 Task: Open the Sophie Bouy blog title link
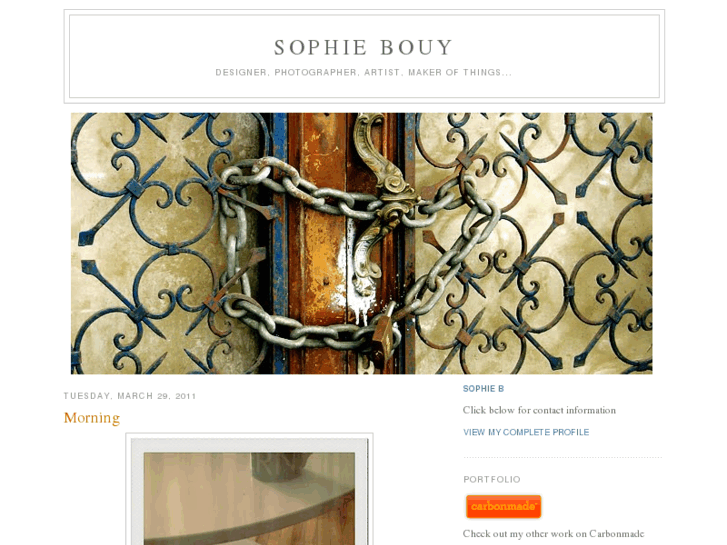363,47
